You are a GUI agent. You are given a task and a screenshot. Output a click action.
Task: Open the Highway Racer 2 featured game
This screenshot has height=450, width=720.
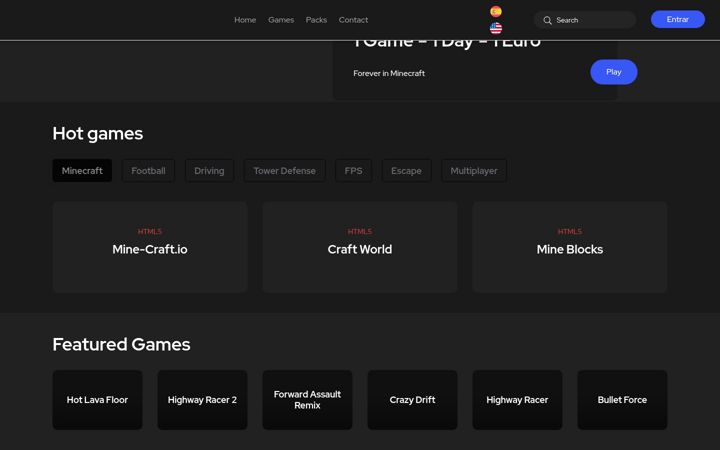[x=202, y=400]
